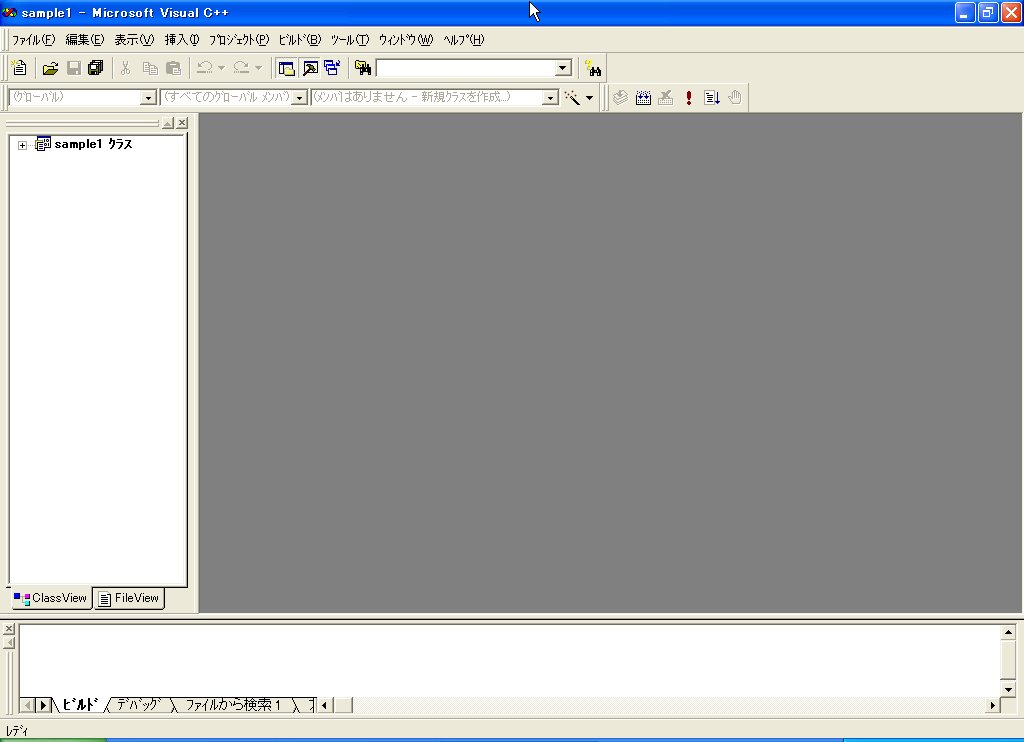The image size is (1024, 742).
Task: Open the Undo history dropdown arrow
Action: tap(221, 68)
